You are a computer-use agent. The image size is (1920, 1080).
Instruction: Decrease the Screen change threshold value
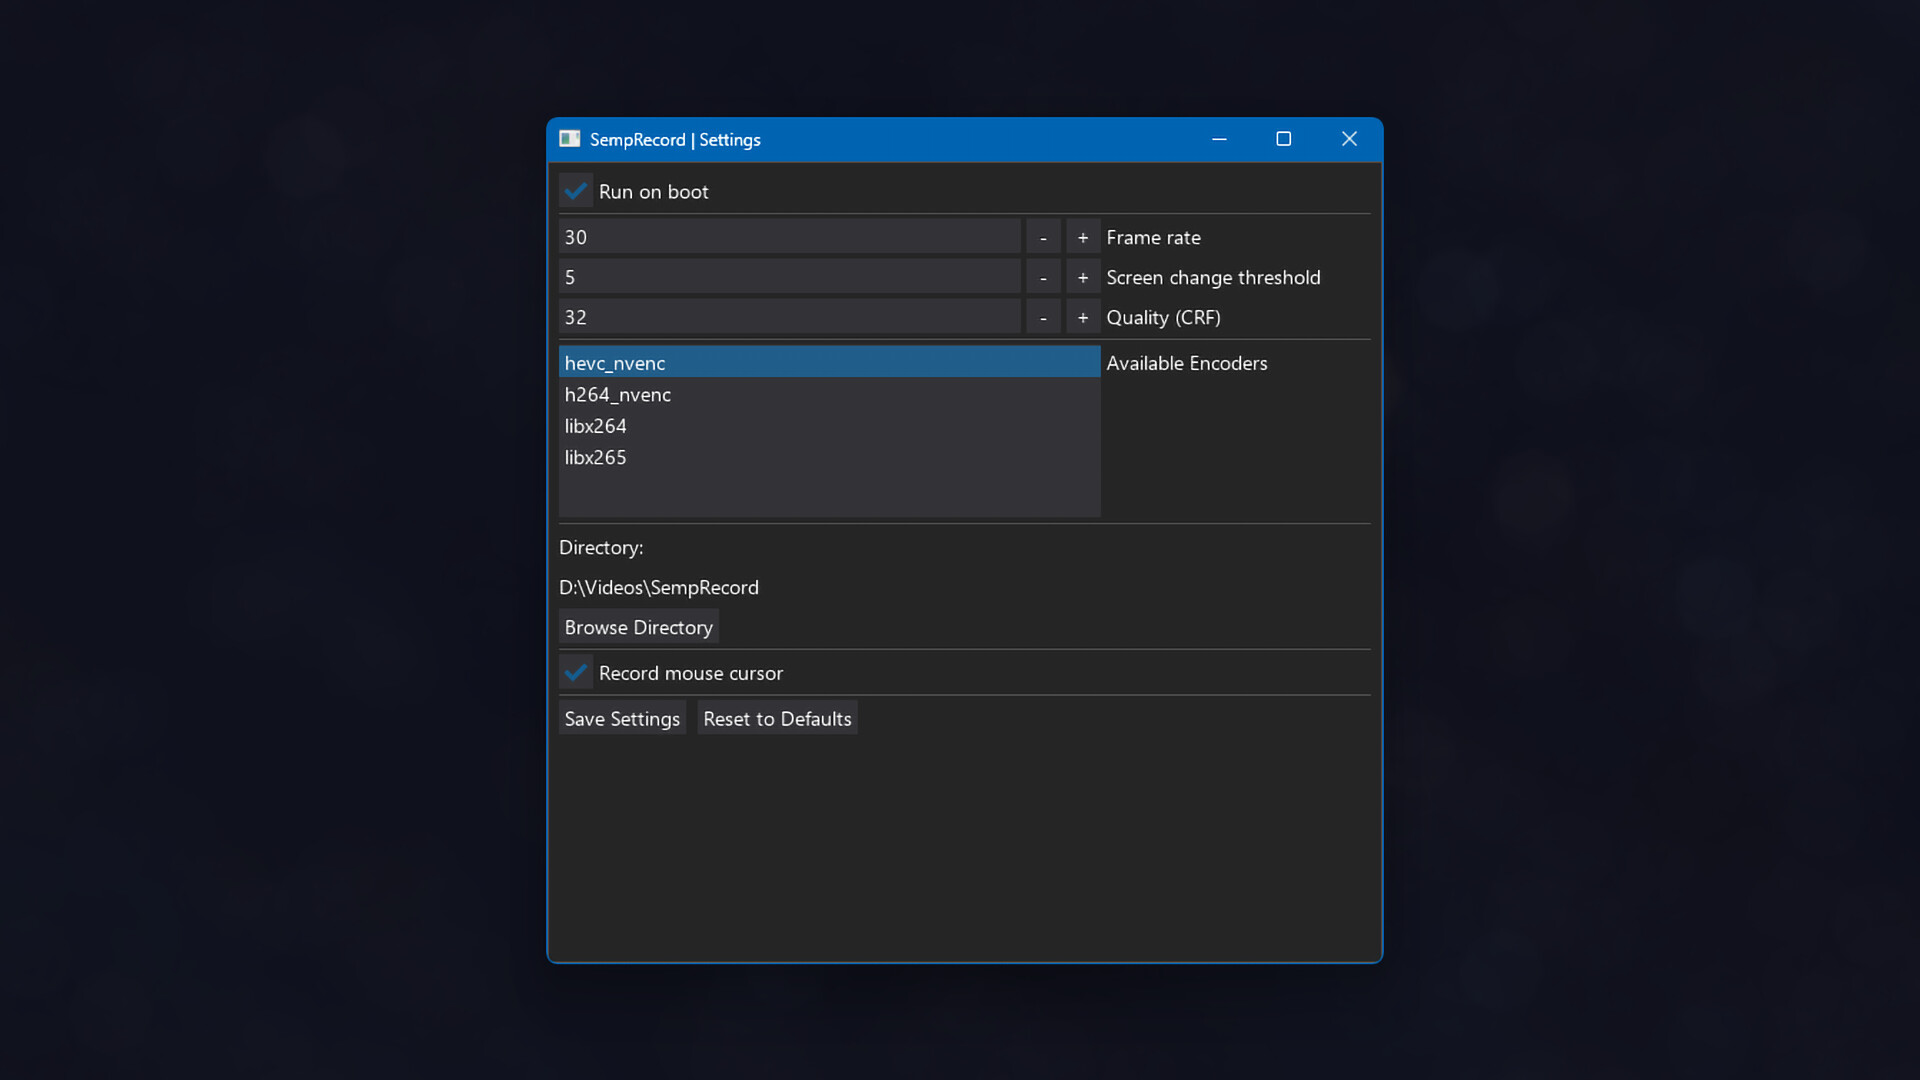(x=1043, y=277)
